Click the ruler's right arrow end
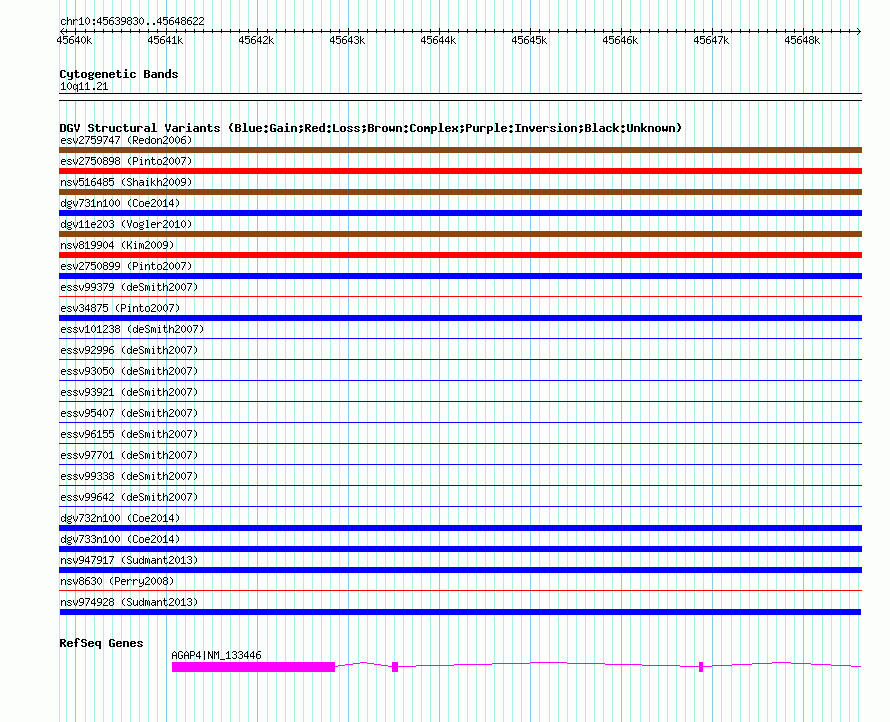The width and height of the screenshot is (890, 722). (x=859, y=31)
